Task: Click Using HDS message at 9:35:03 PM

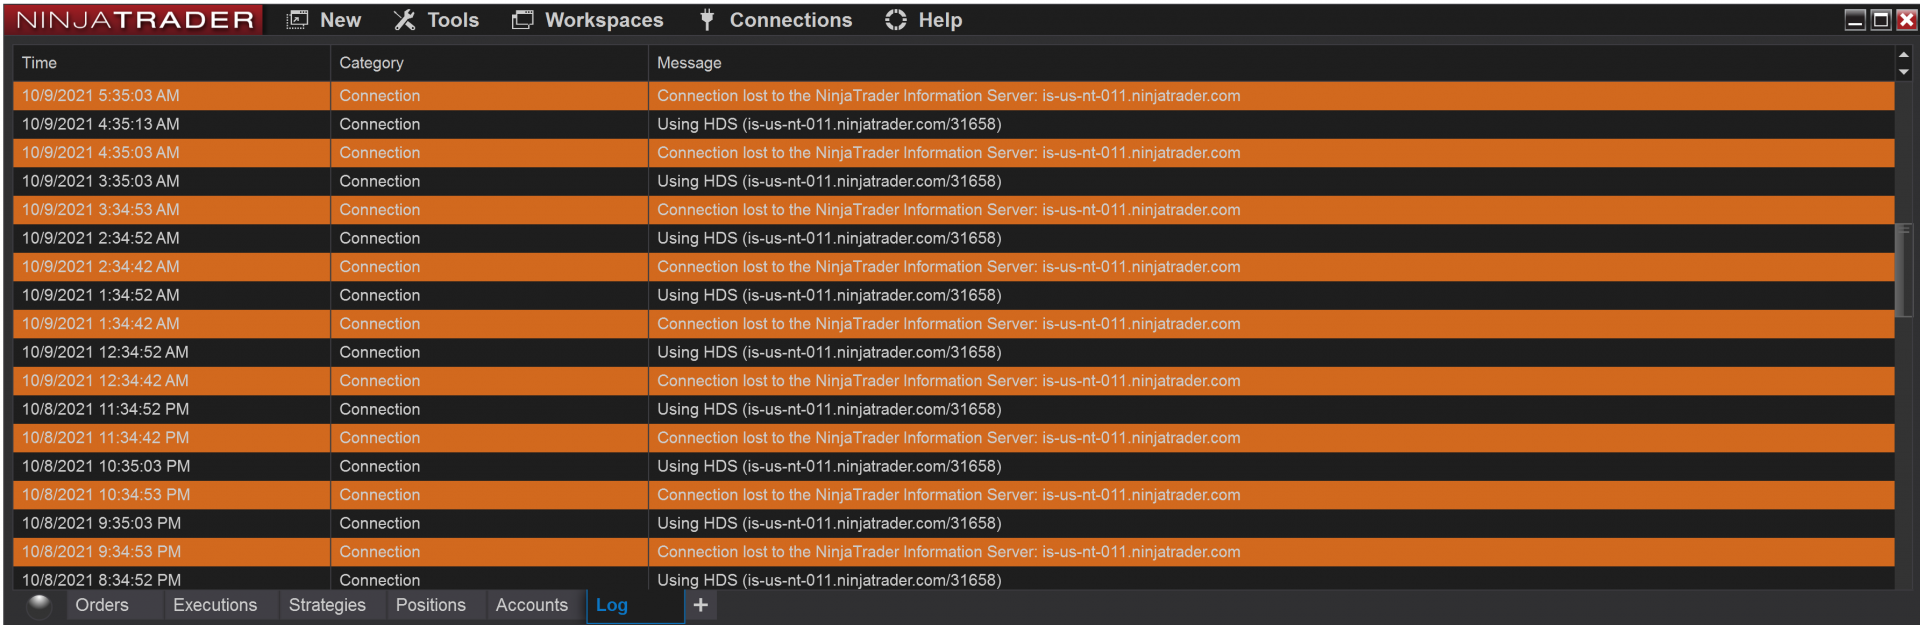Action: click(x=829, y=523)
